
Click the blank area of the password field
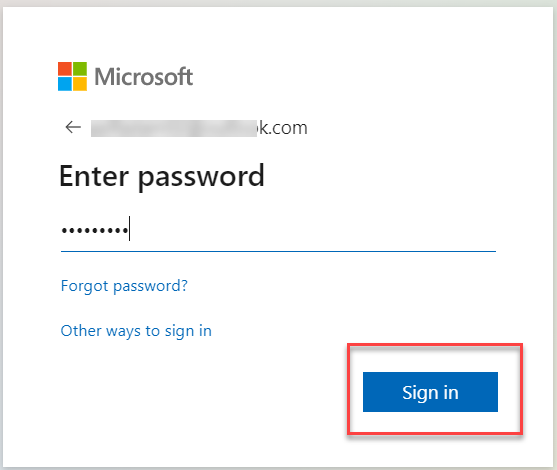[313, 230]
